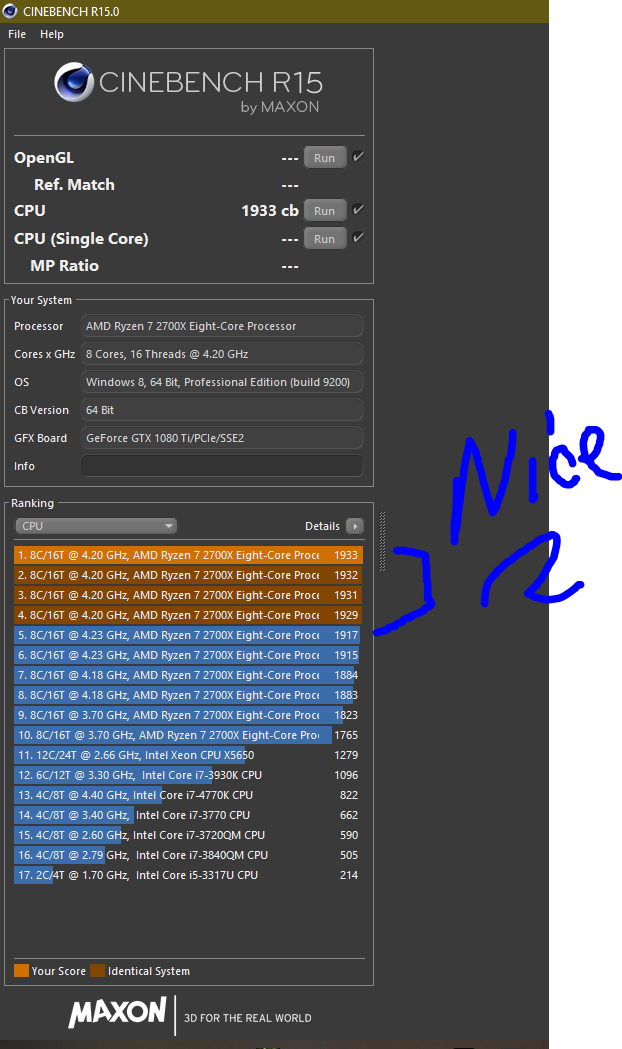Select ranking row 5 scoring 1917
The height and width of the screenshot is (1049, 622).
(x=189, y=636)
